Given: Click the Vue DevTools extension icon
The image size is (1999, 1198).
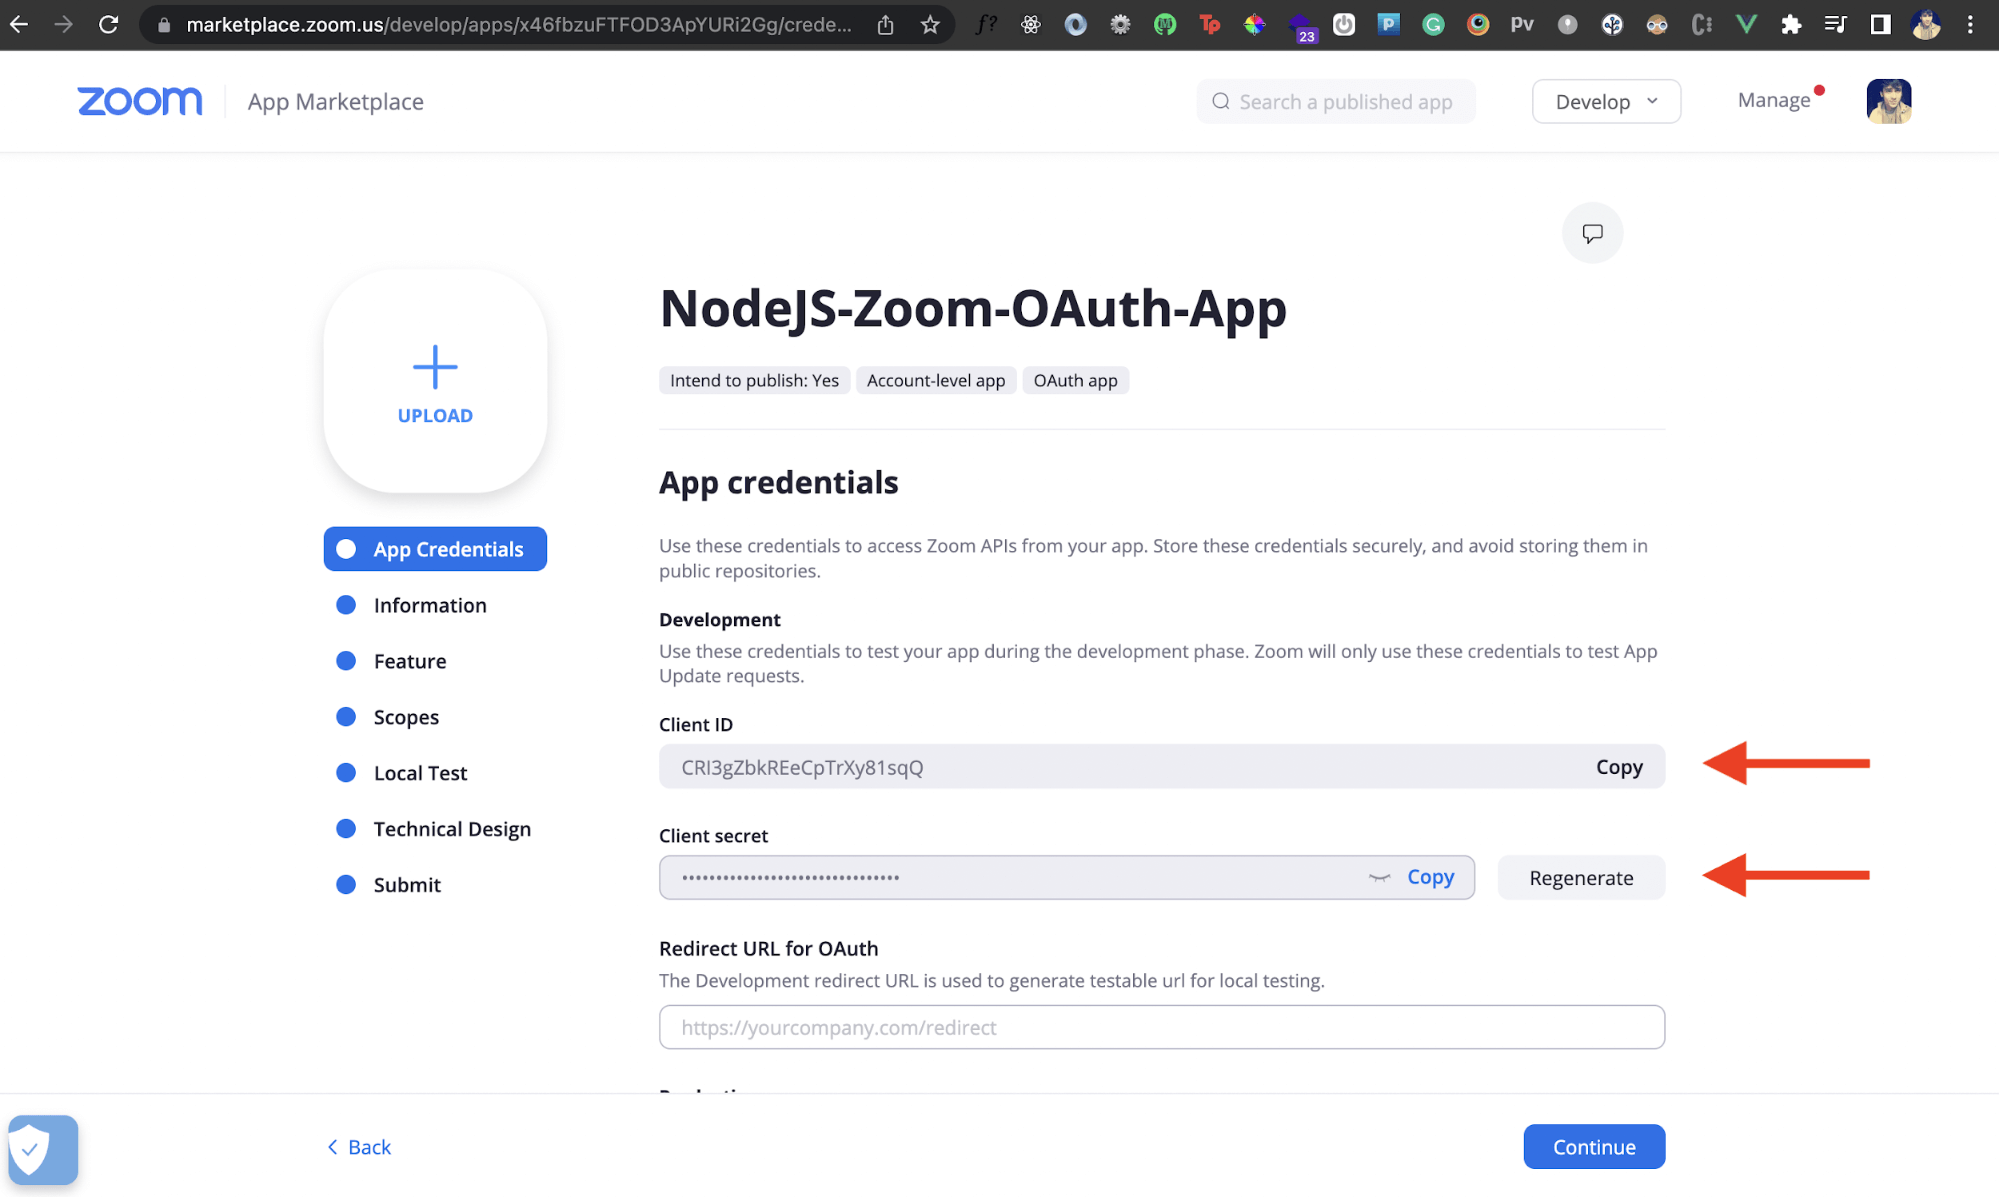Looking at the screenshot, I should tap(1747, 24).
